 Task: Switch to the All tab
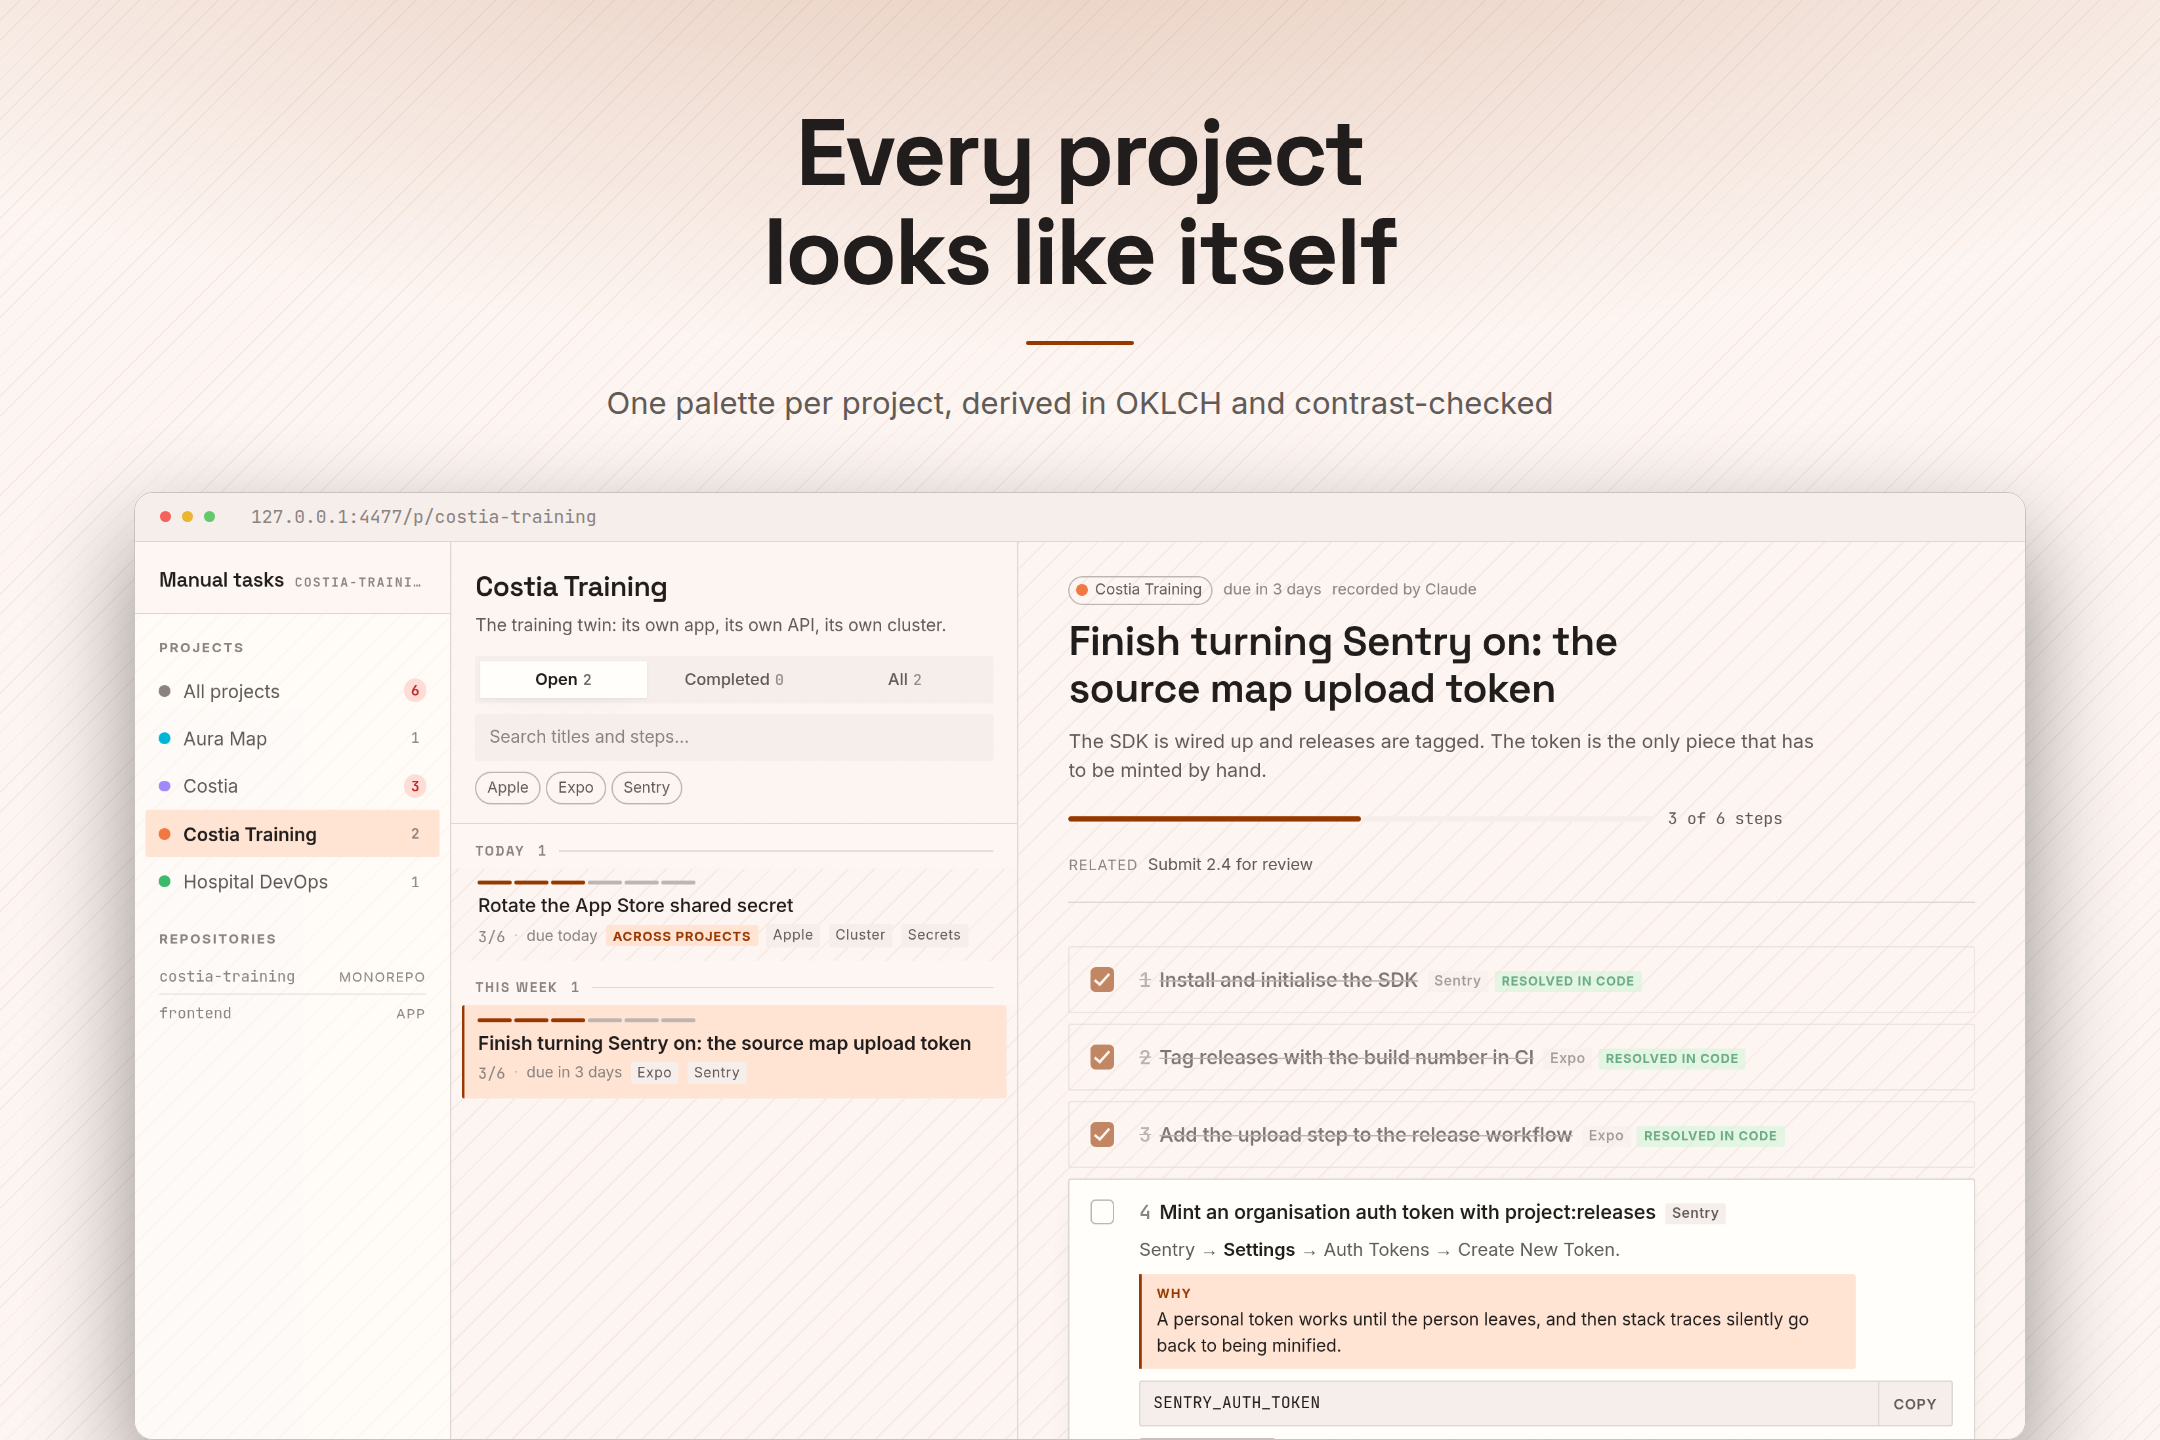pyautogui.click(x=905, y=679)
